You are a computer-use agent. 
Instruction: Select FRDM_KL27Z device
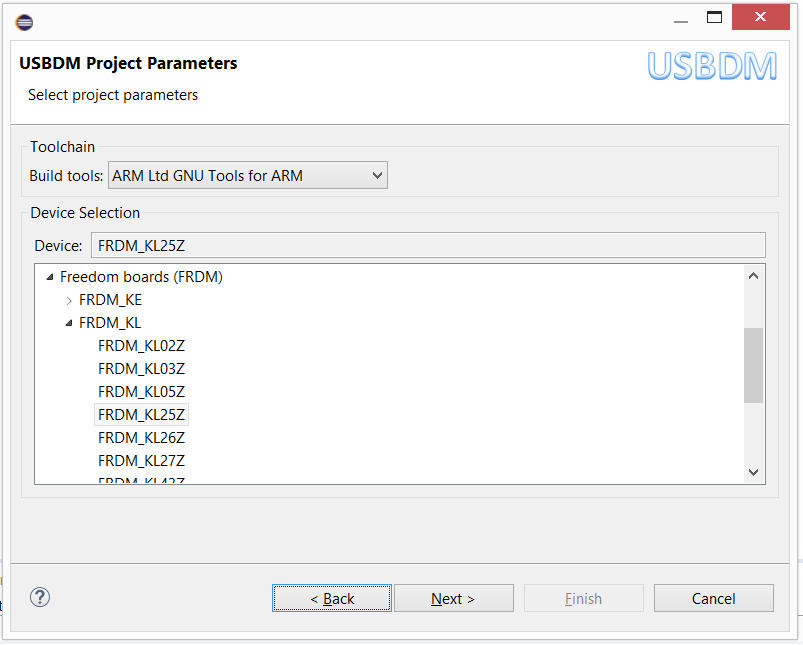(x=141, y=461)
